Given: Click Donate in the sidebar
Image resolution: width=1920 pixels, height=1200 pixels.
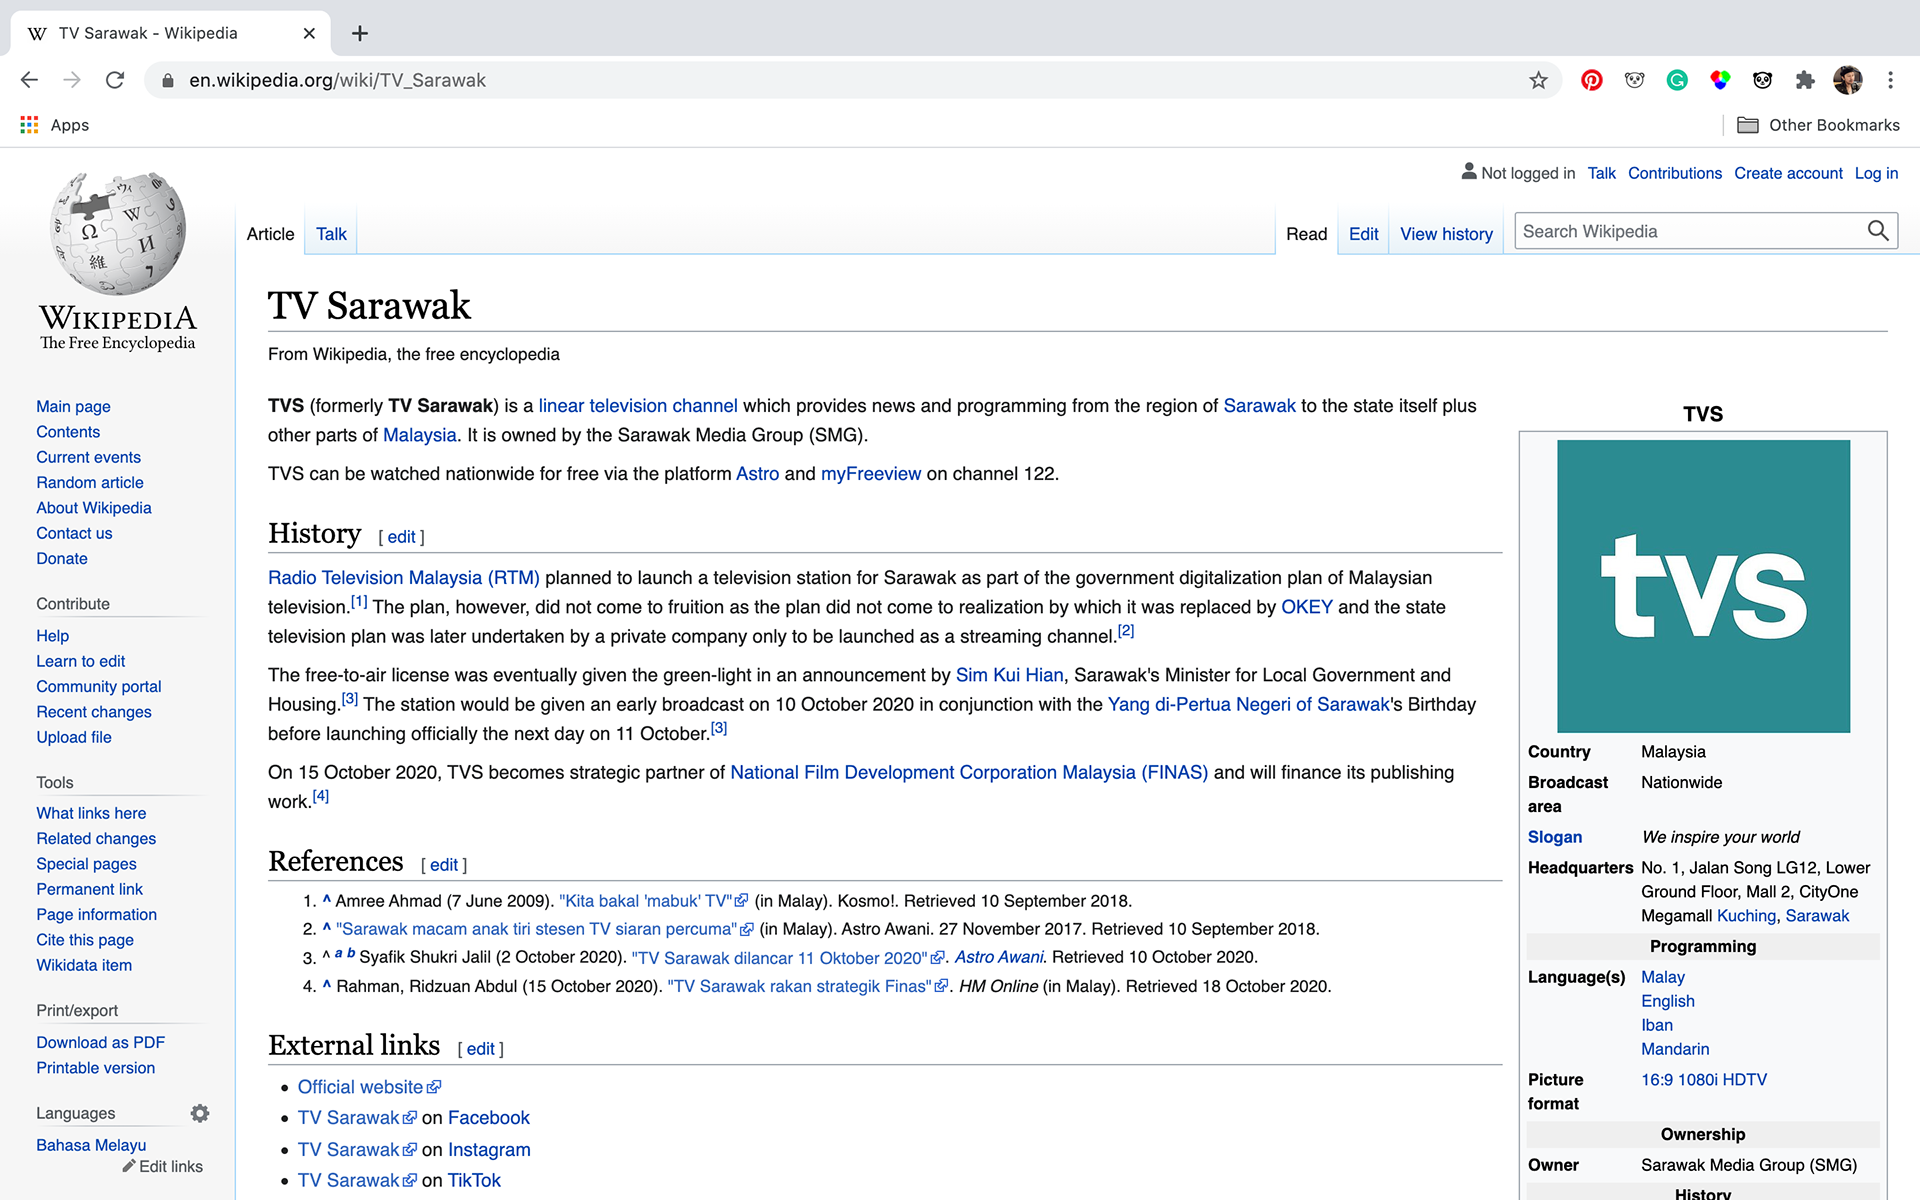Looking at the screenshot, I should [62, 558].
